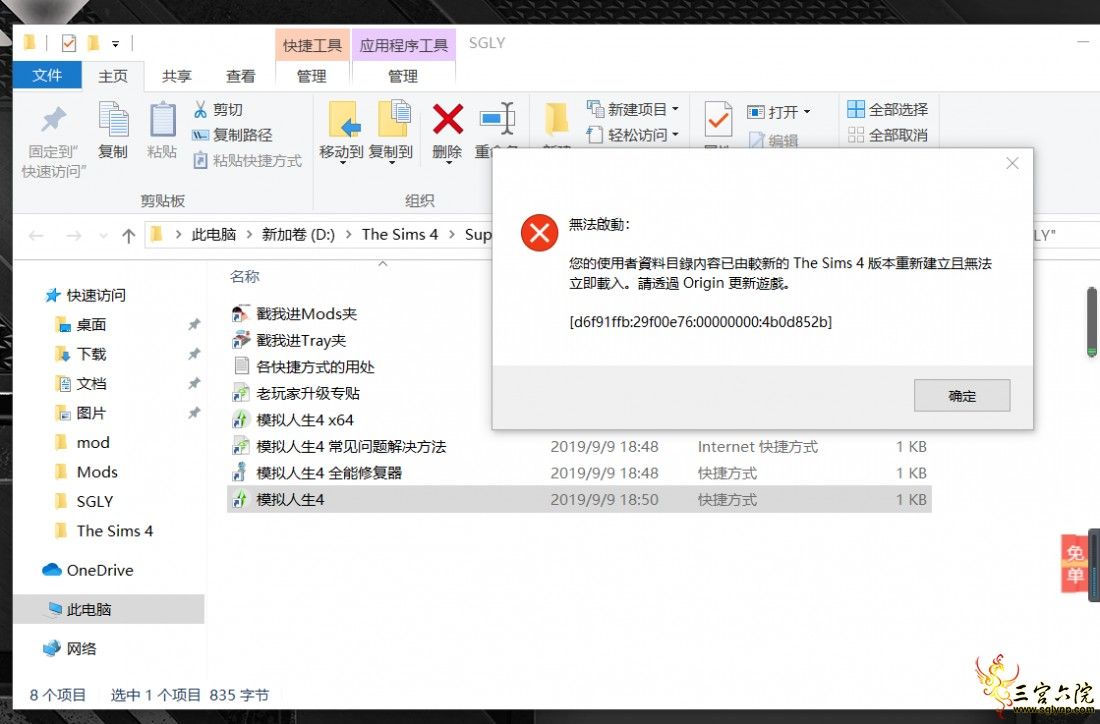Select Network (网络) in sidebar
Viewport: 1100px width, 724px height.
click(x=69, y=649)
